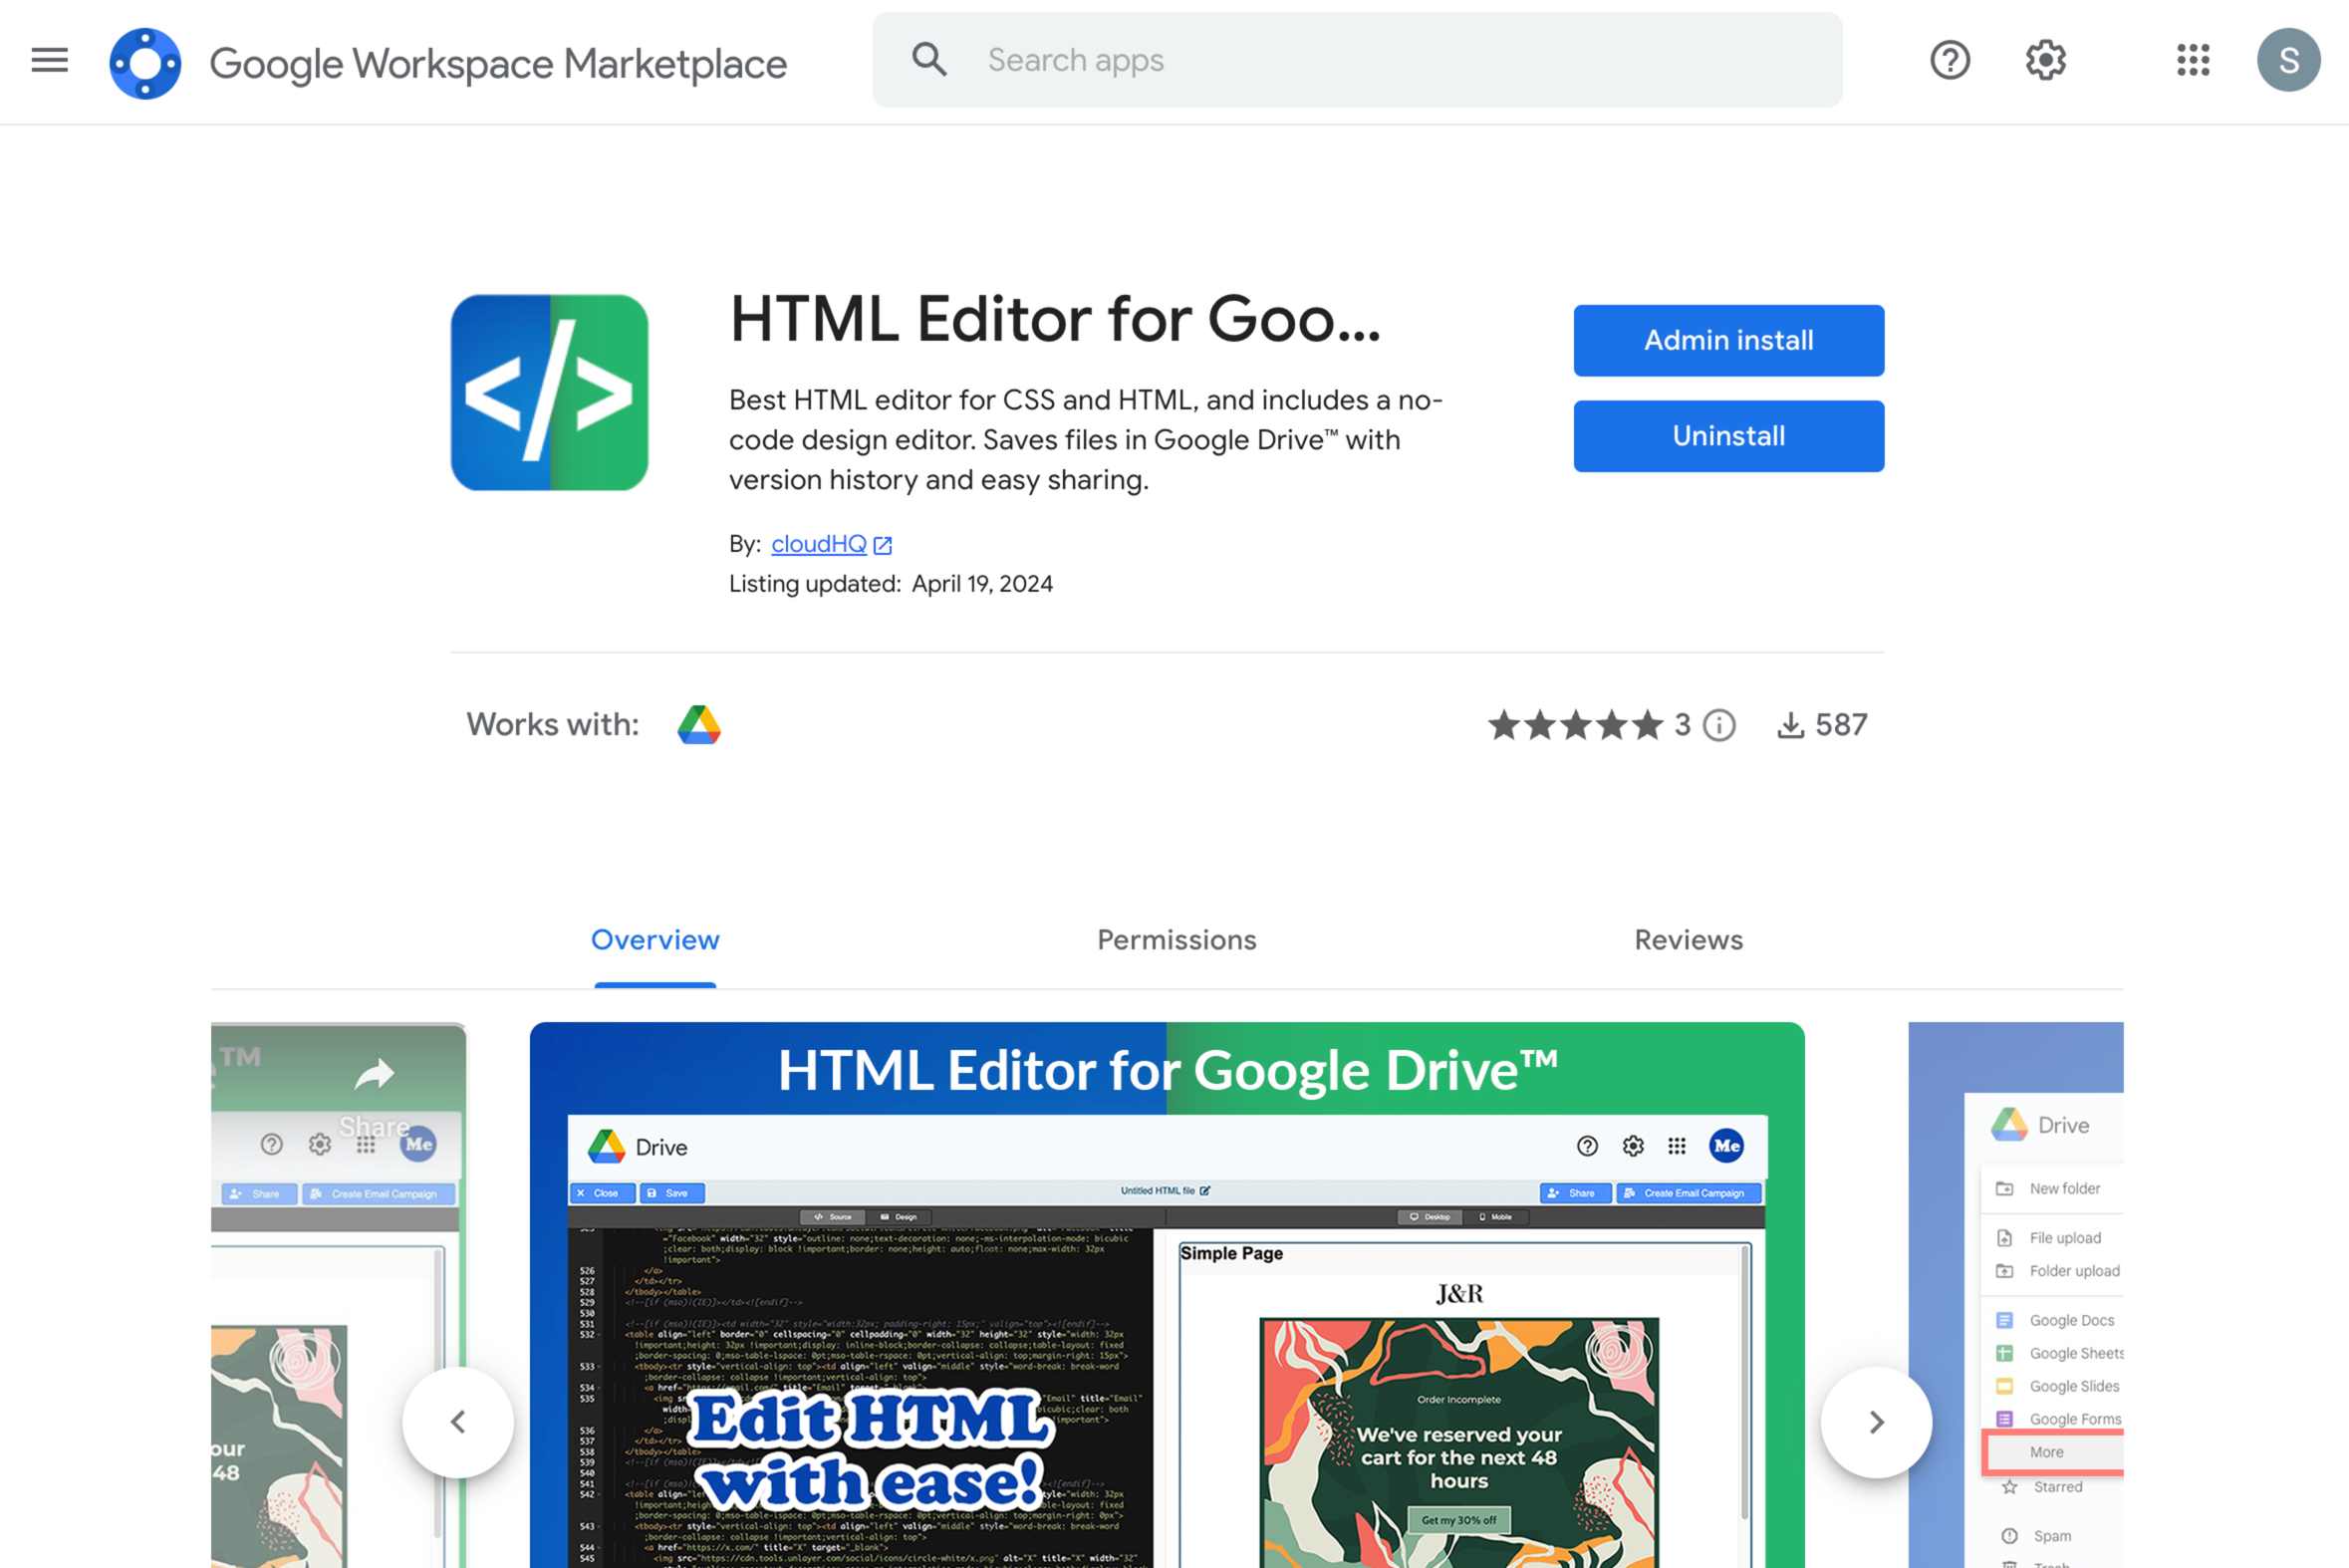Image resolution: width=2349 pixels, height=1568 pixels.
Task: Click the left partial screenshot thumbnail
Action: tap(338, 1295)
